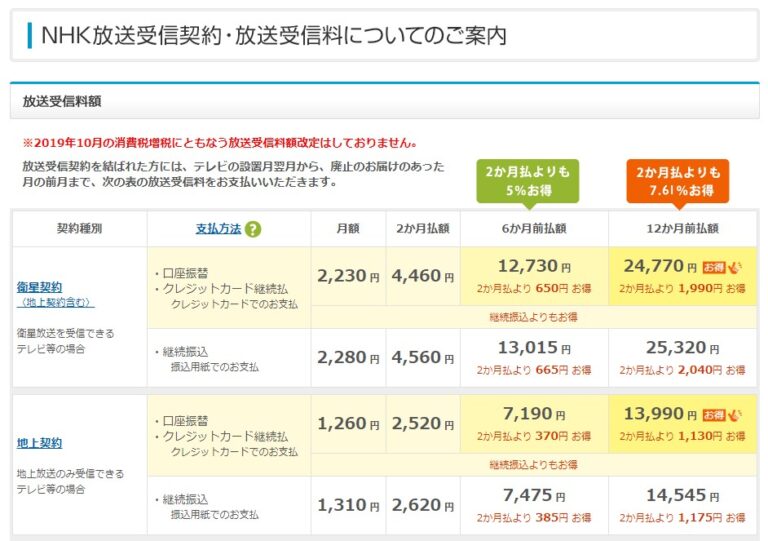The height and width of the screenshot is (541, 768).
Task: Click the お得 icon next to 13,990円
Action: pyautogui.click(x=722, y=415)
